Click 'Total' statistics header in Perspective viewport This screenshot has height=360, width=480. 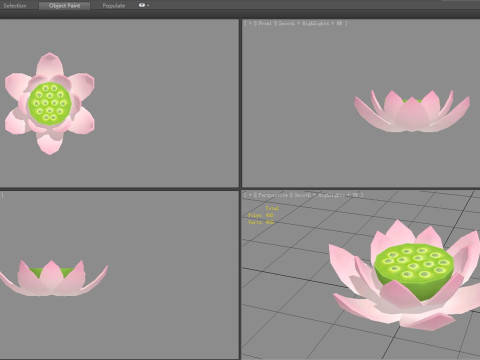click(272, 208)
